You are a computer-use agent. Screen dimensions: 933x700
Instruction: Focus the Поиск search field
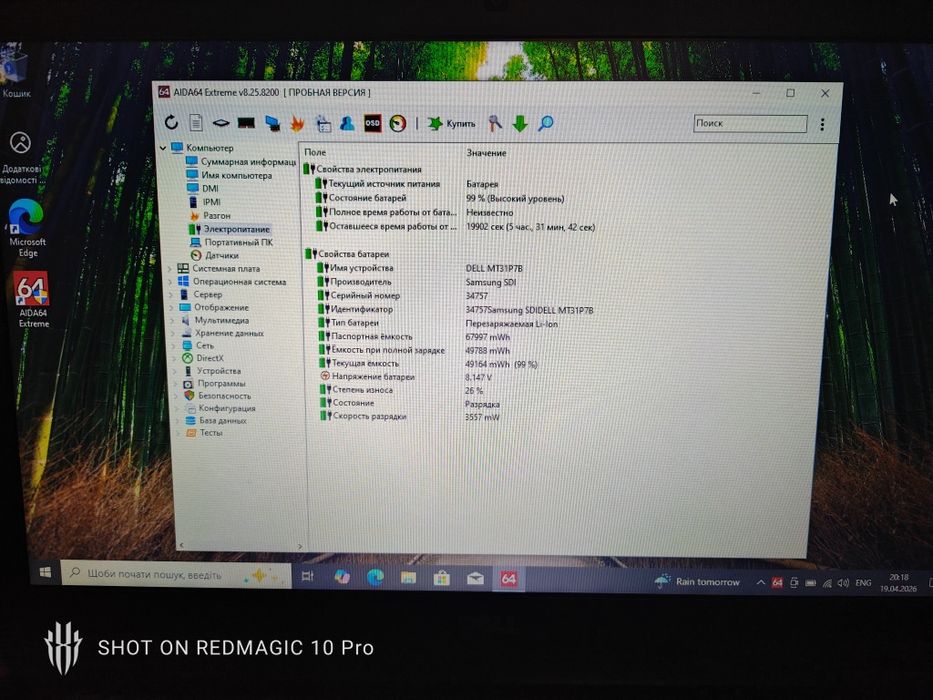coord(750,123)
